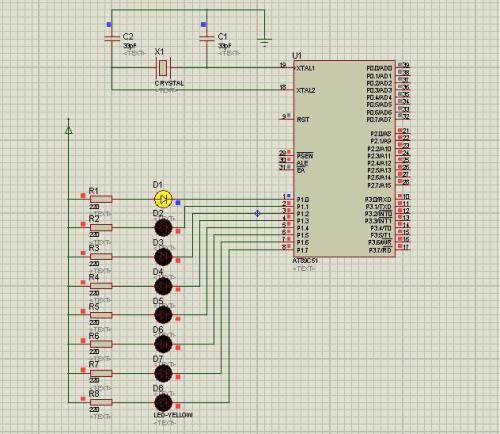Select resistor R1 body
The height and width of the screenshot is (434, 500).
tap(101, 199)
